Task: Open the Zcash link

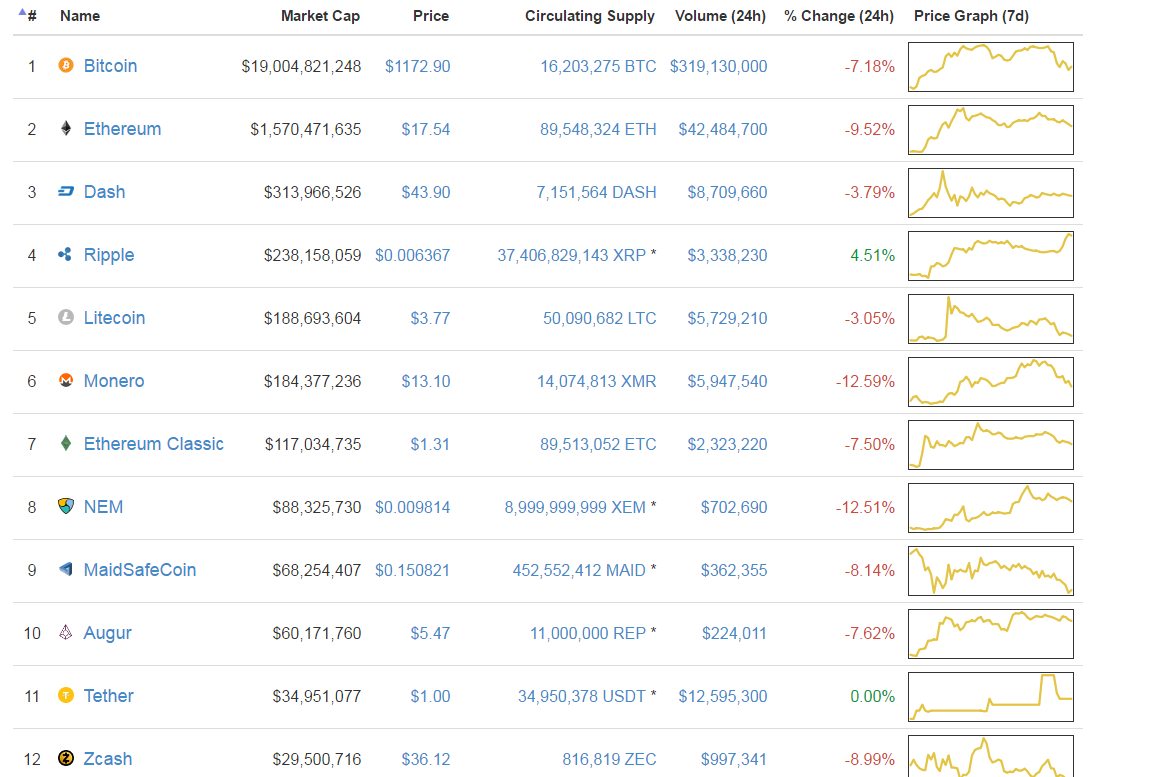Action: (x=108, y=759)
